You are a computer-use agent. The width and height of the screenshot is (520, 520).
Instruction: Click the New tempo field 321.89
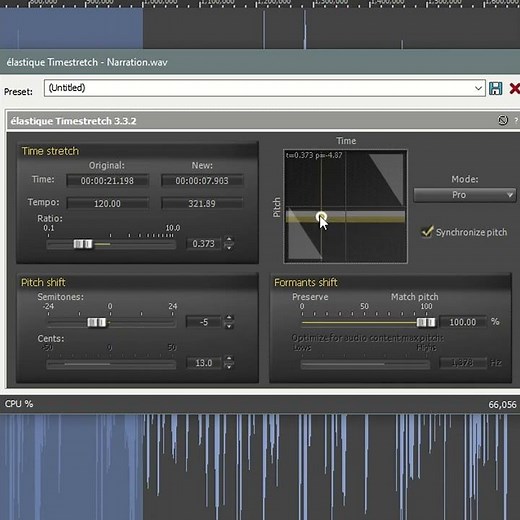click(202, 203)
